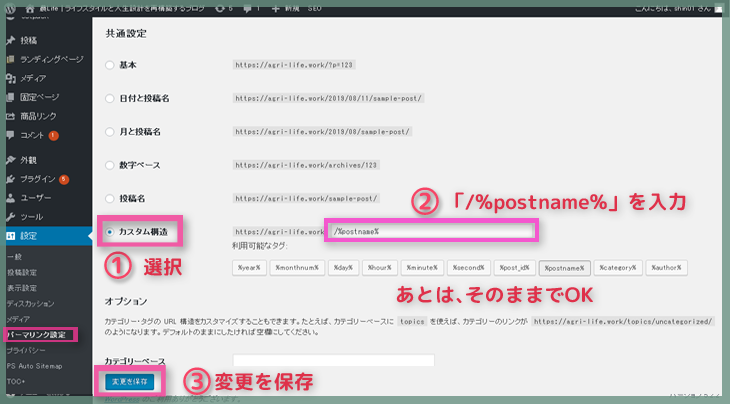Click the 変更を保存 button
The width and height of the screenshot is (730, 404).
pos(129,382)
